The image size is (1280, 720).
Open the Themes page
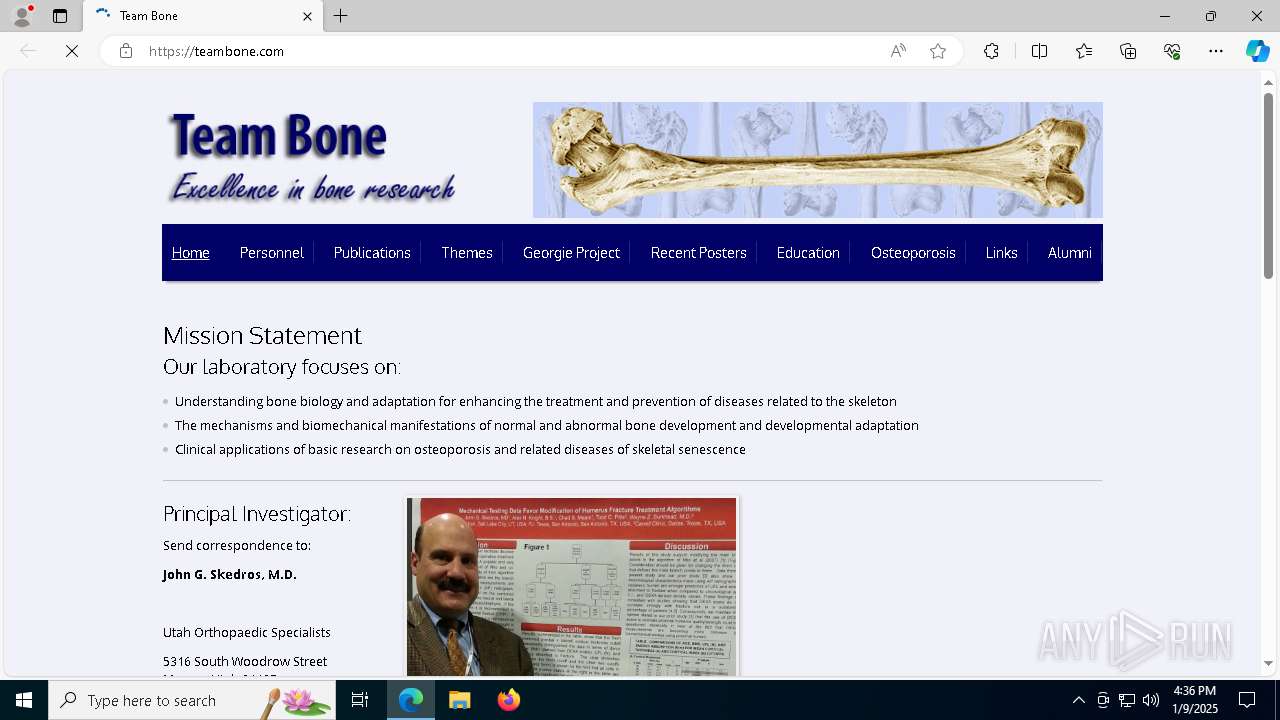click(467, 253)
